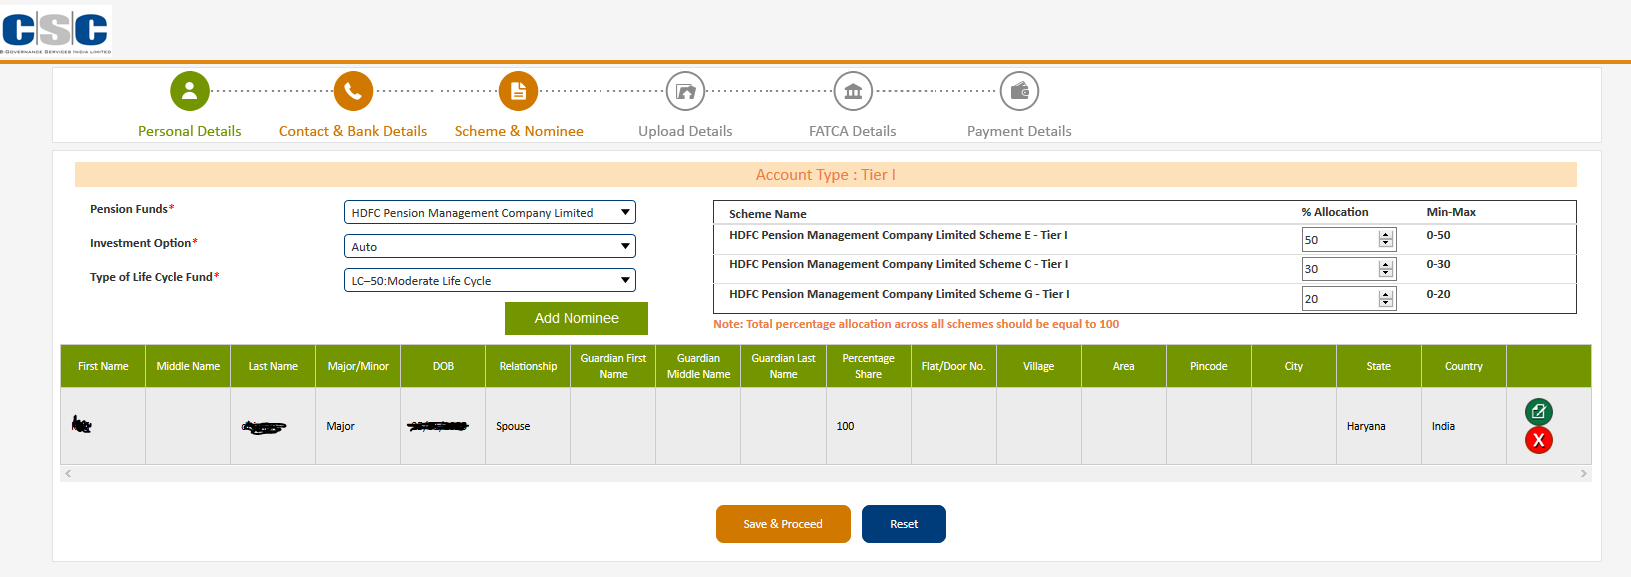Click the Flat/Door No. column header
Viewport: 1631px width, 577px height.
[x=954, y=366]
